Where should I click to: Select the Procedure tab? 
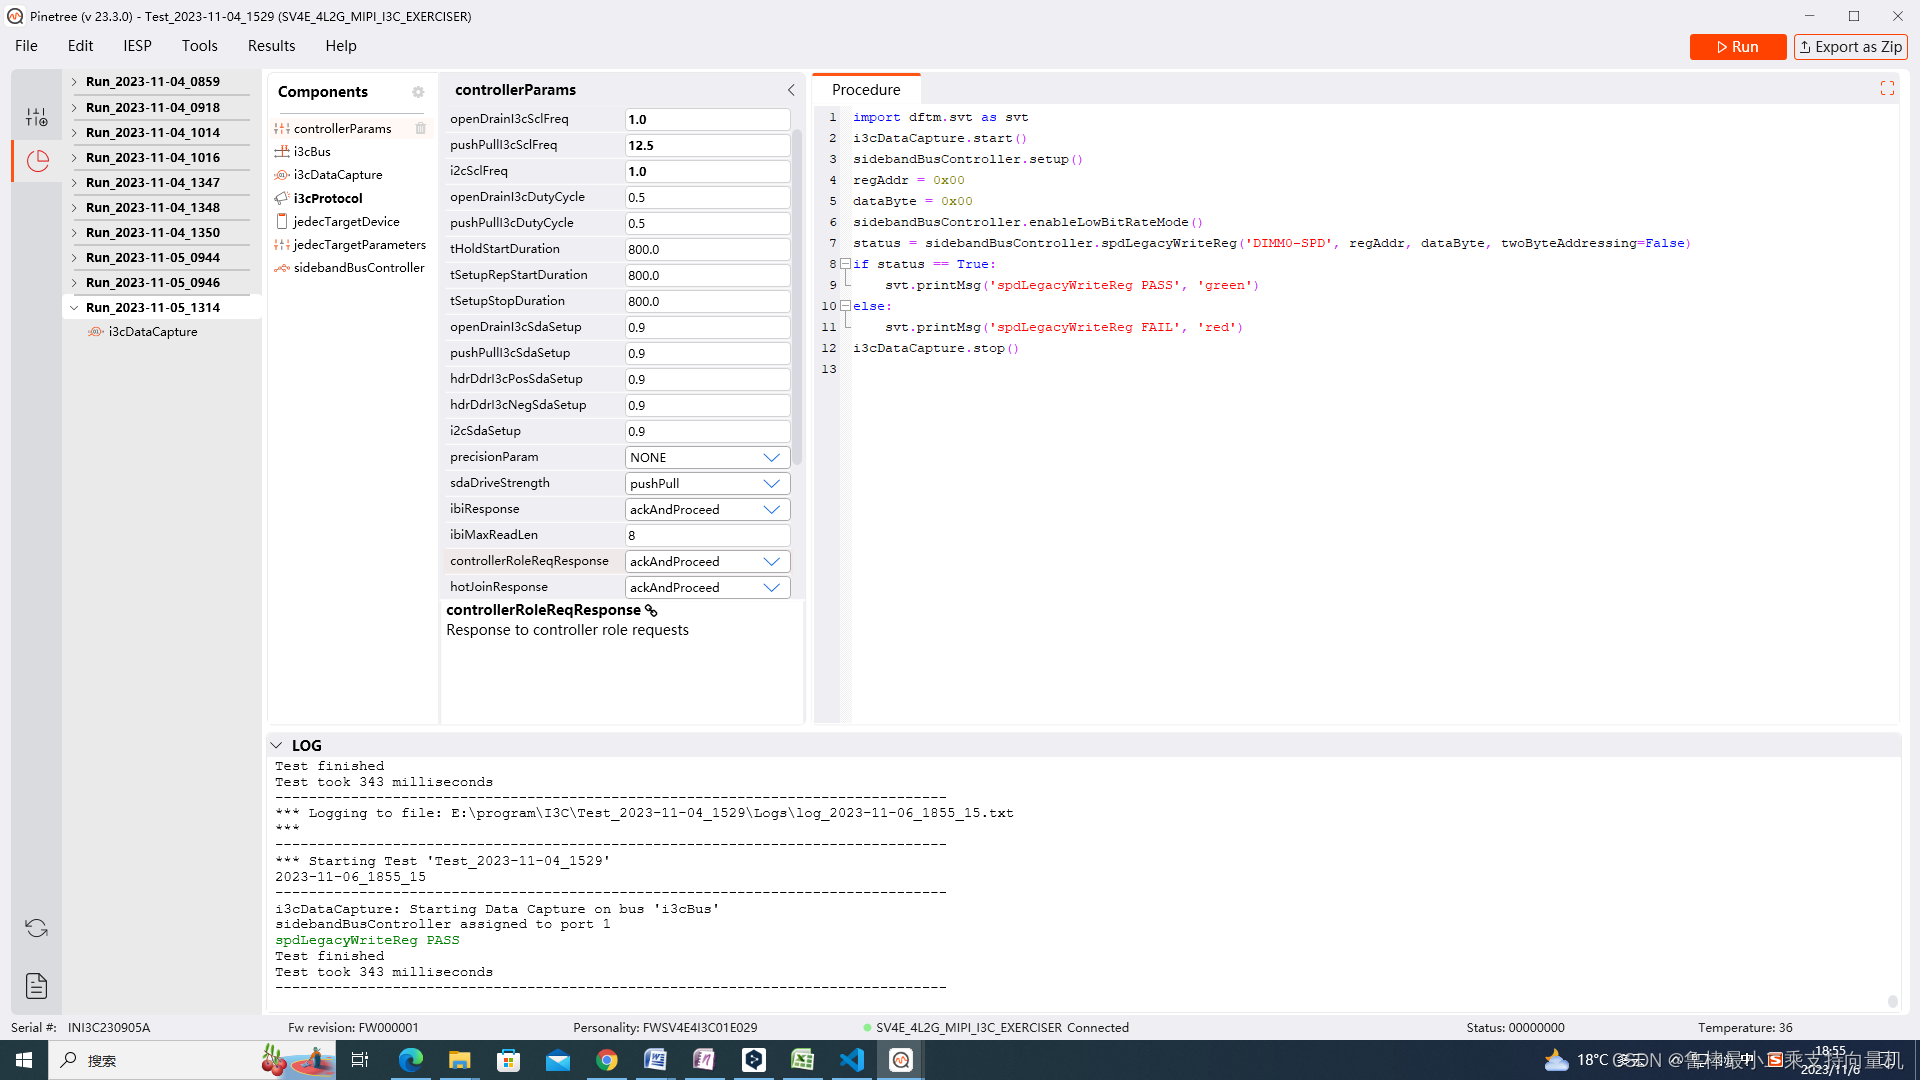(866, 90)
